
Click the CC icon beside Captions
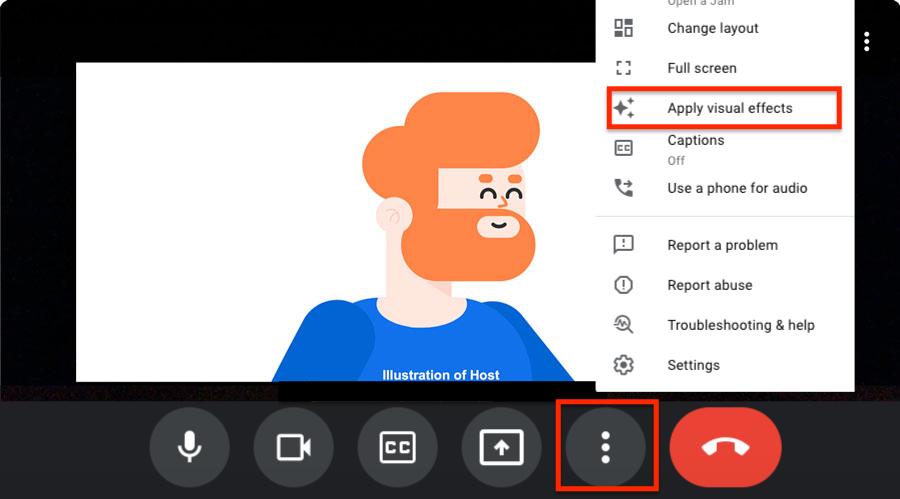[x=623, y=148]
